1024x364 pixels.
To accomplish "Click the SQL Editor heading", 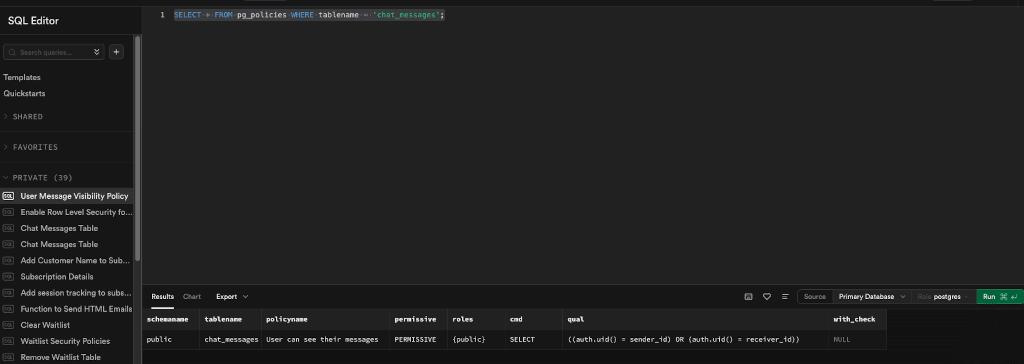I will tap(33, 21).
